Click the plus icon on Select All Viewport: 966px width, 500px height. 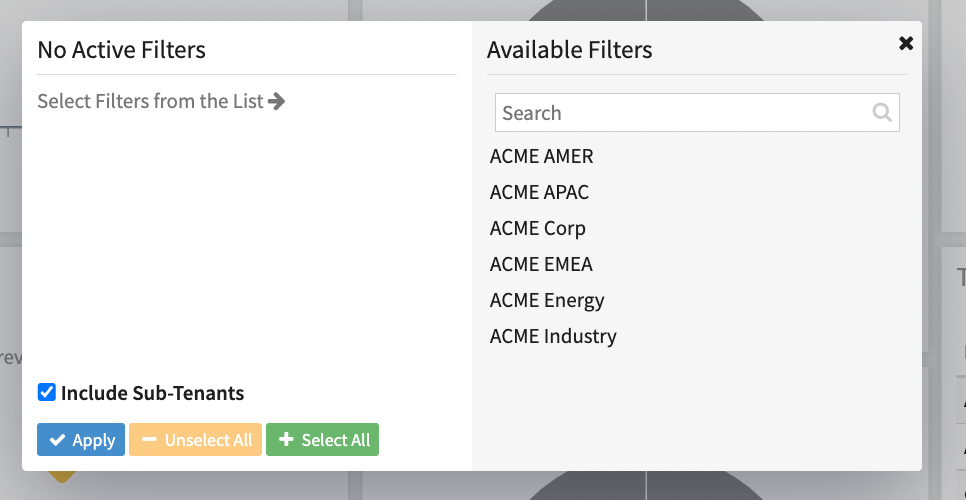(x=287, y=440)
